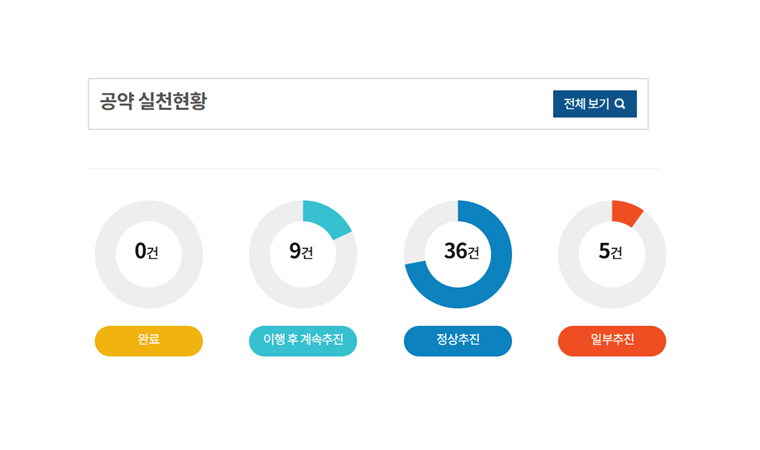Click the 9건 count number
Screen dimensions: 760x450
coord(301,252)
